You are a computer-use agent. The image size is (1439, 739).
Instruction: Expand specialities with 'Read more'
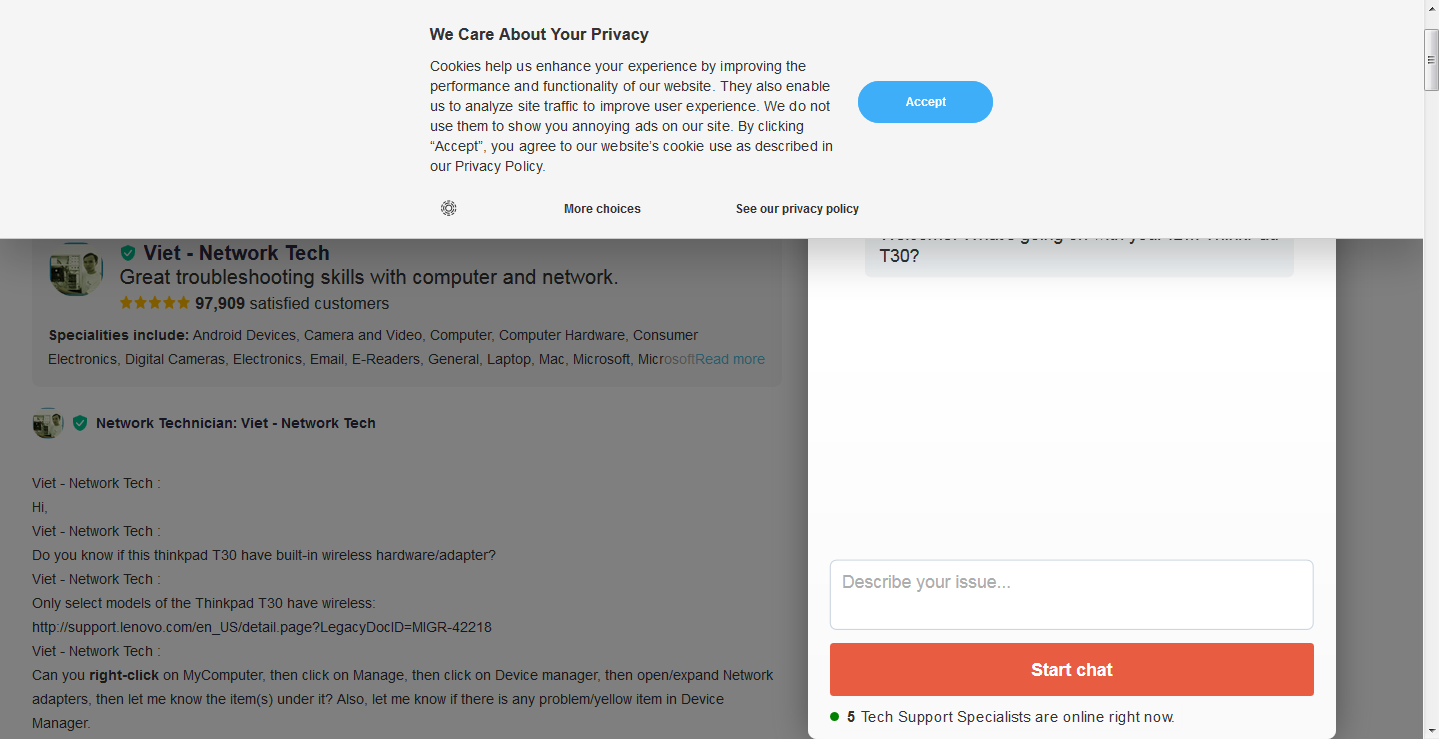(x=730, y=359)
